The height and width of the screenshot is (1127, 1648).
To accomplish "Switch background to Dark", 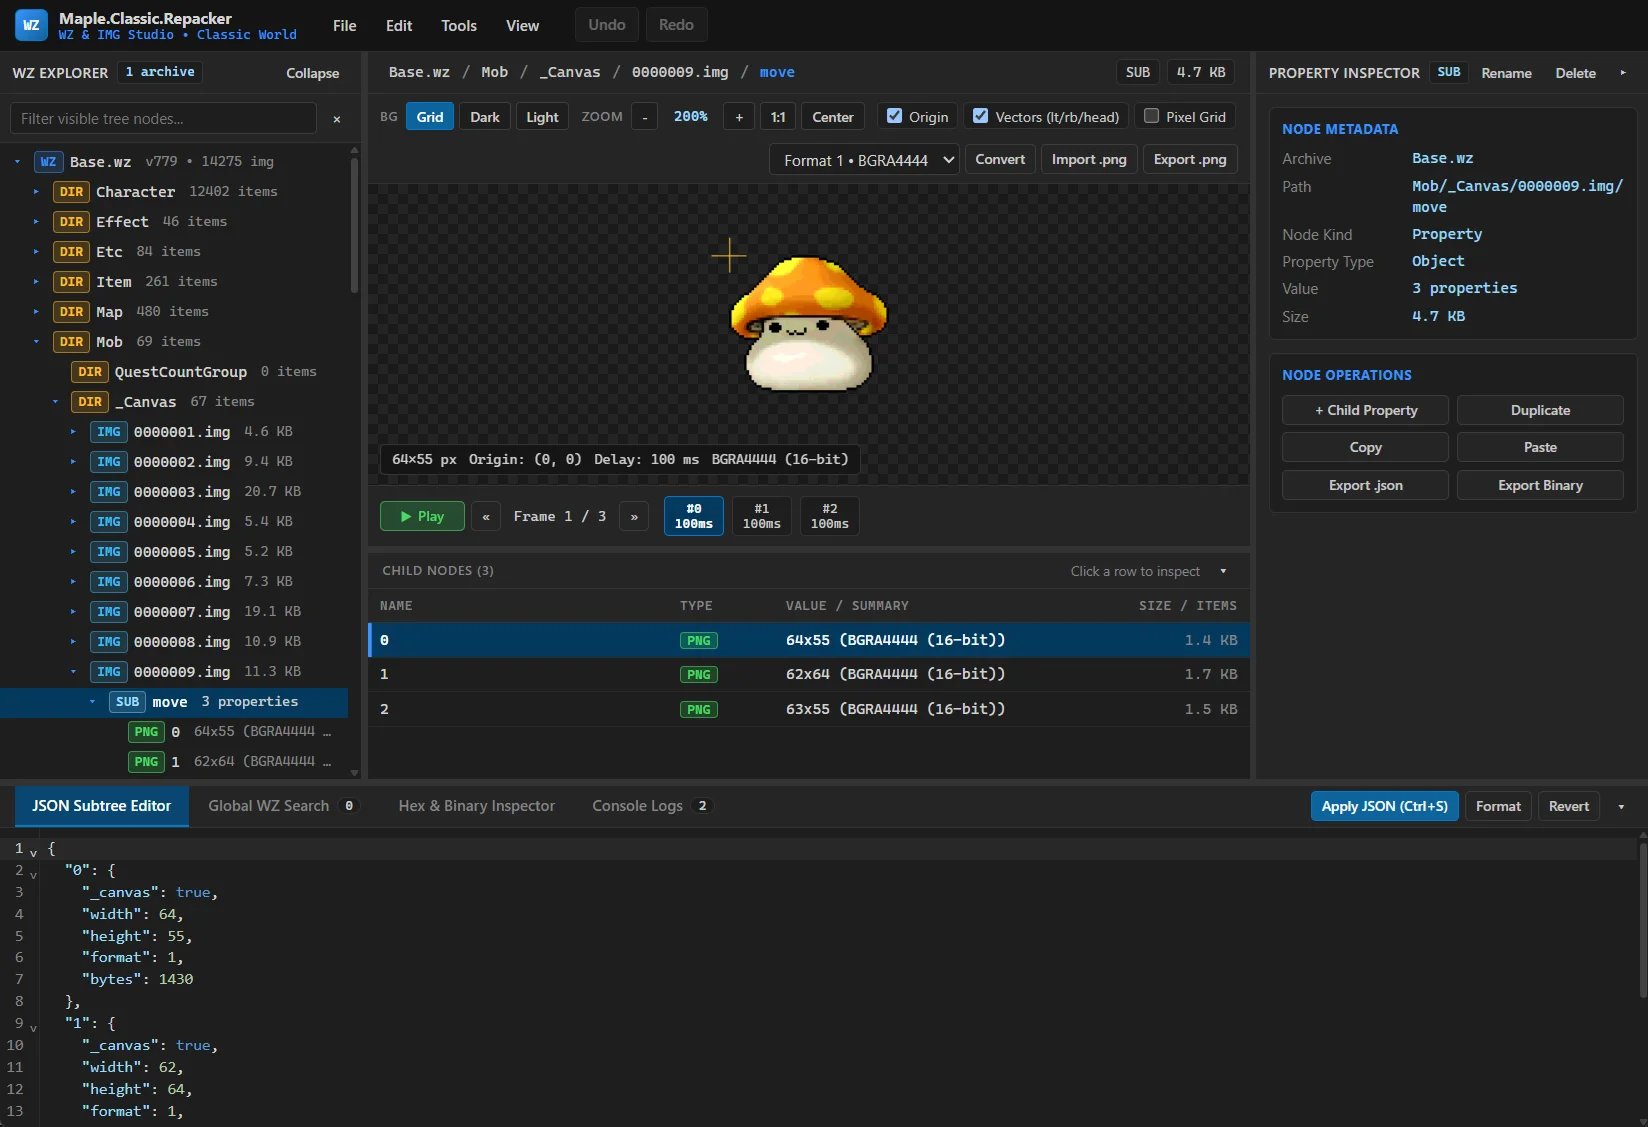I will (485, 117).
